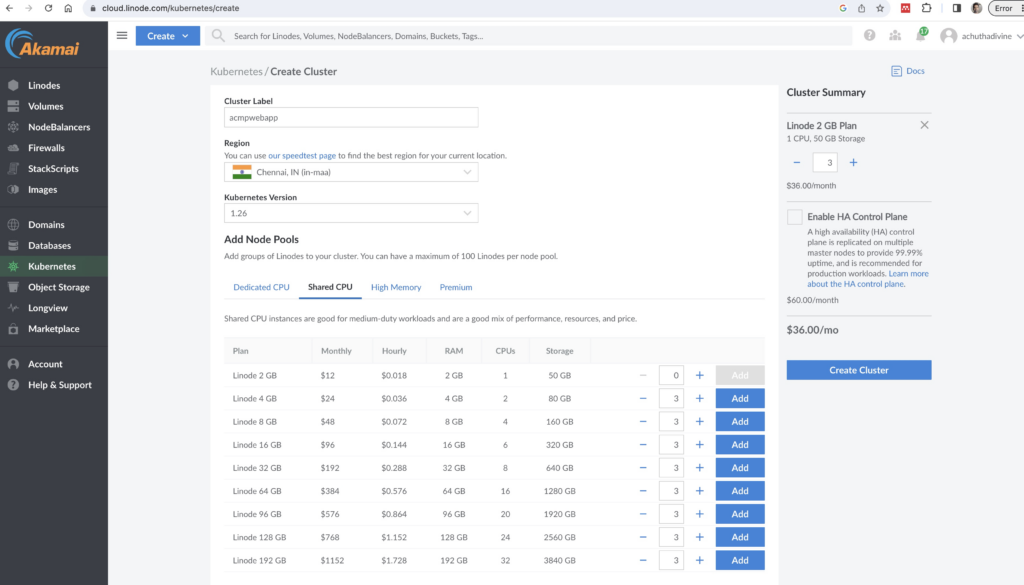Click Linode 8 GB quantity field
The height and width of the screenshot is (585, 1024).
pos(671,422)
